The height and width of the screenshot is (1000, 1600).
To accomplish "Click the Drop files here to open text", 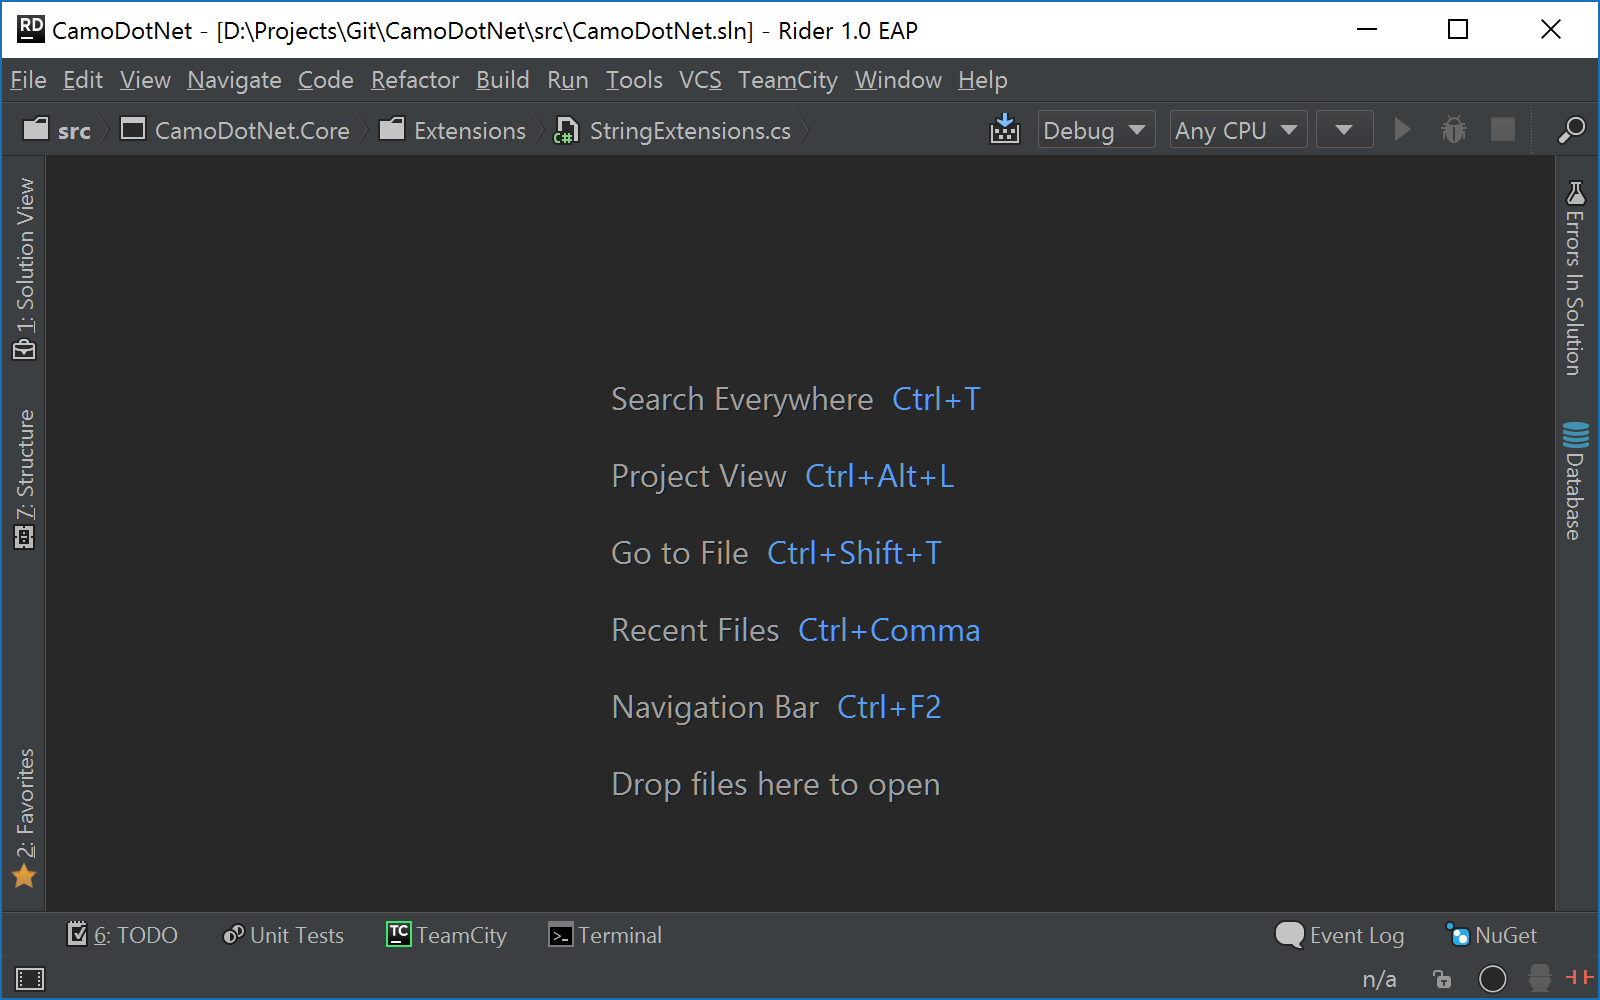I will pyautogui.click(x=776, y=784).
